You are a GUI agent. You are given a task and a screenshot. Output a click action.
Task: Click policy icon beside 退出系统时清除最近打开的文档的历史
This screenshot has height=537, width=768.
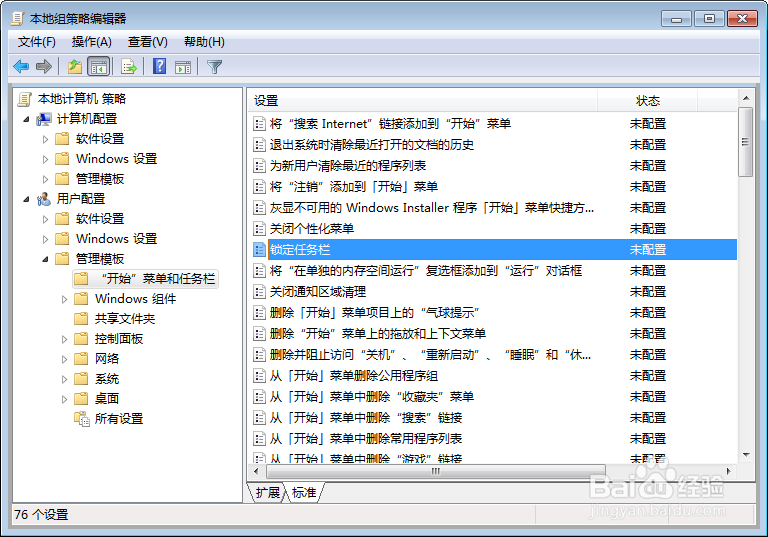(259, 145)
